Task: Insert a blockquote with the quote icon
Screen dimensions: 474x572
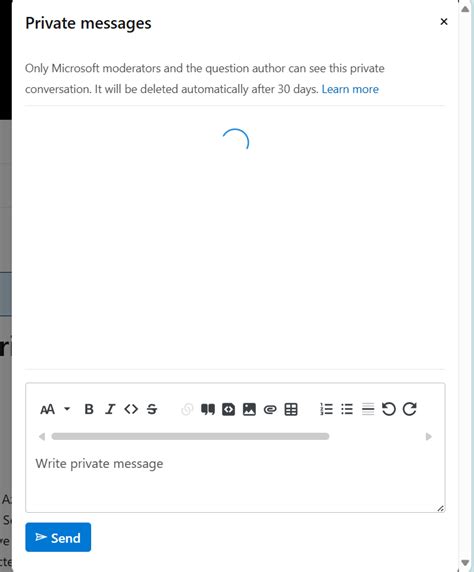Action: tap(208, 409)
